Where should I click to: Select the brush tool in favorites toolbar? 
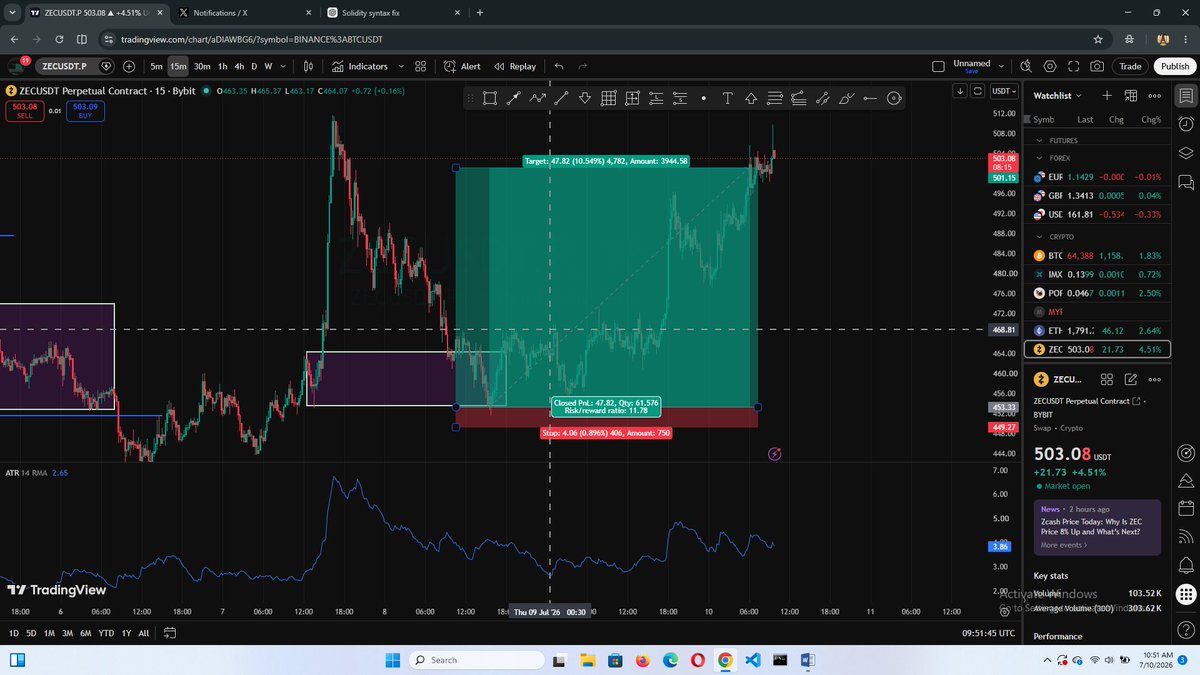coord(846,98)
